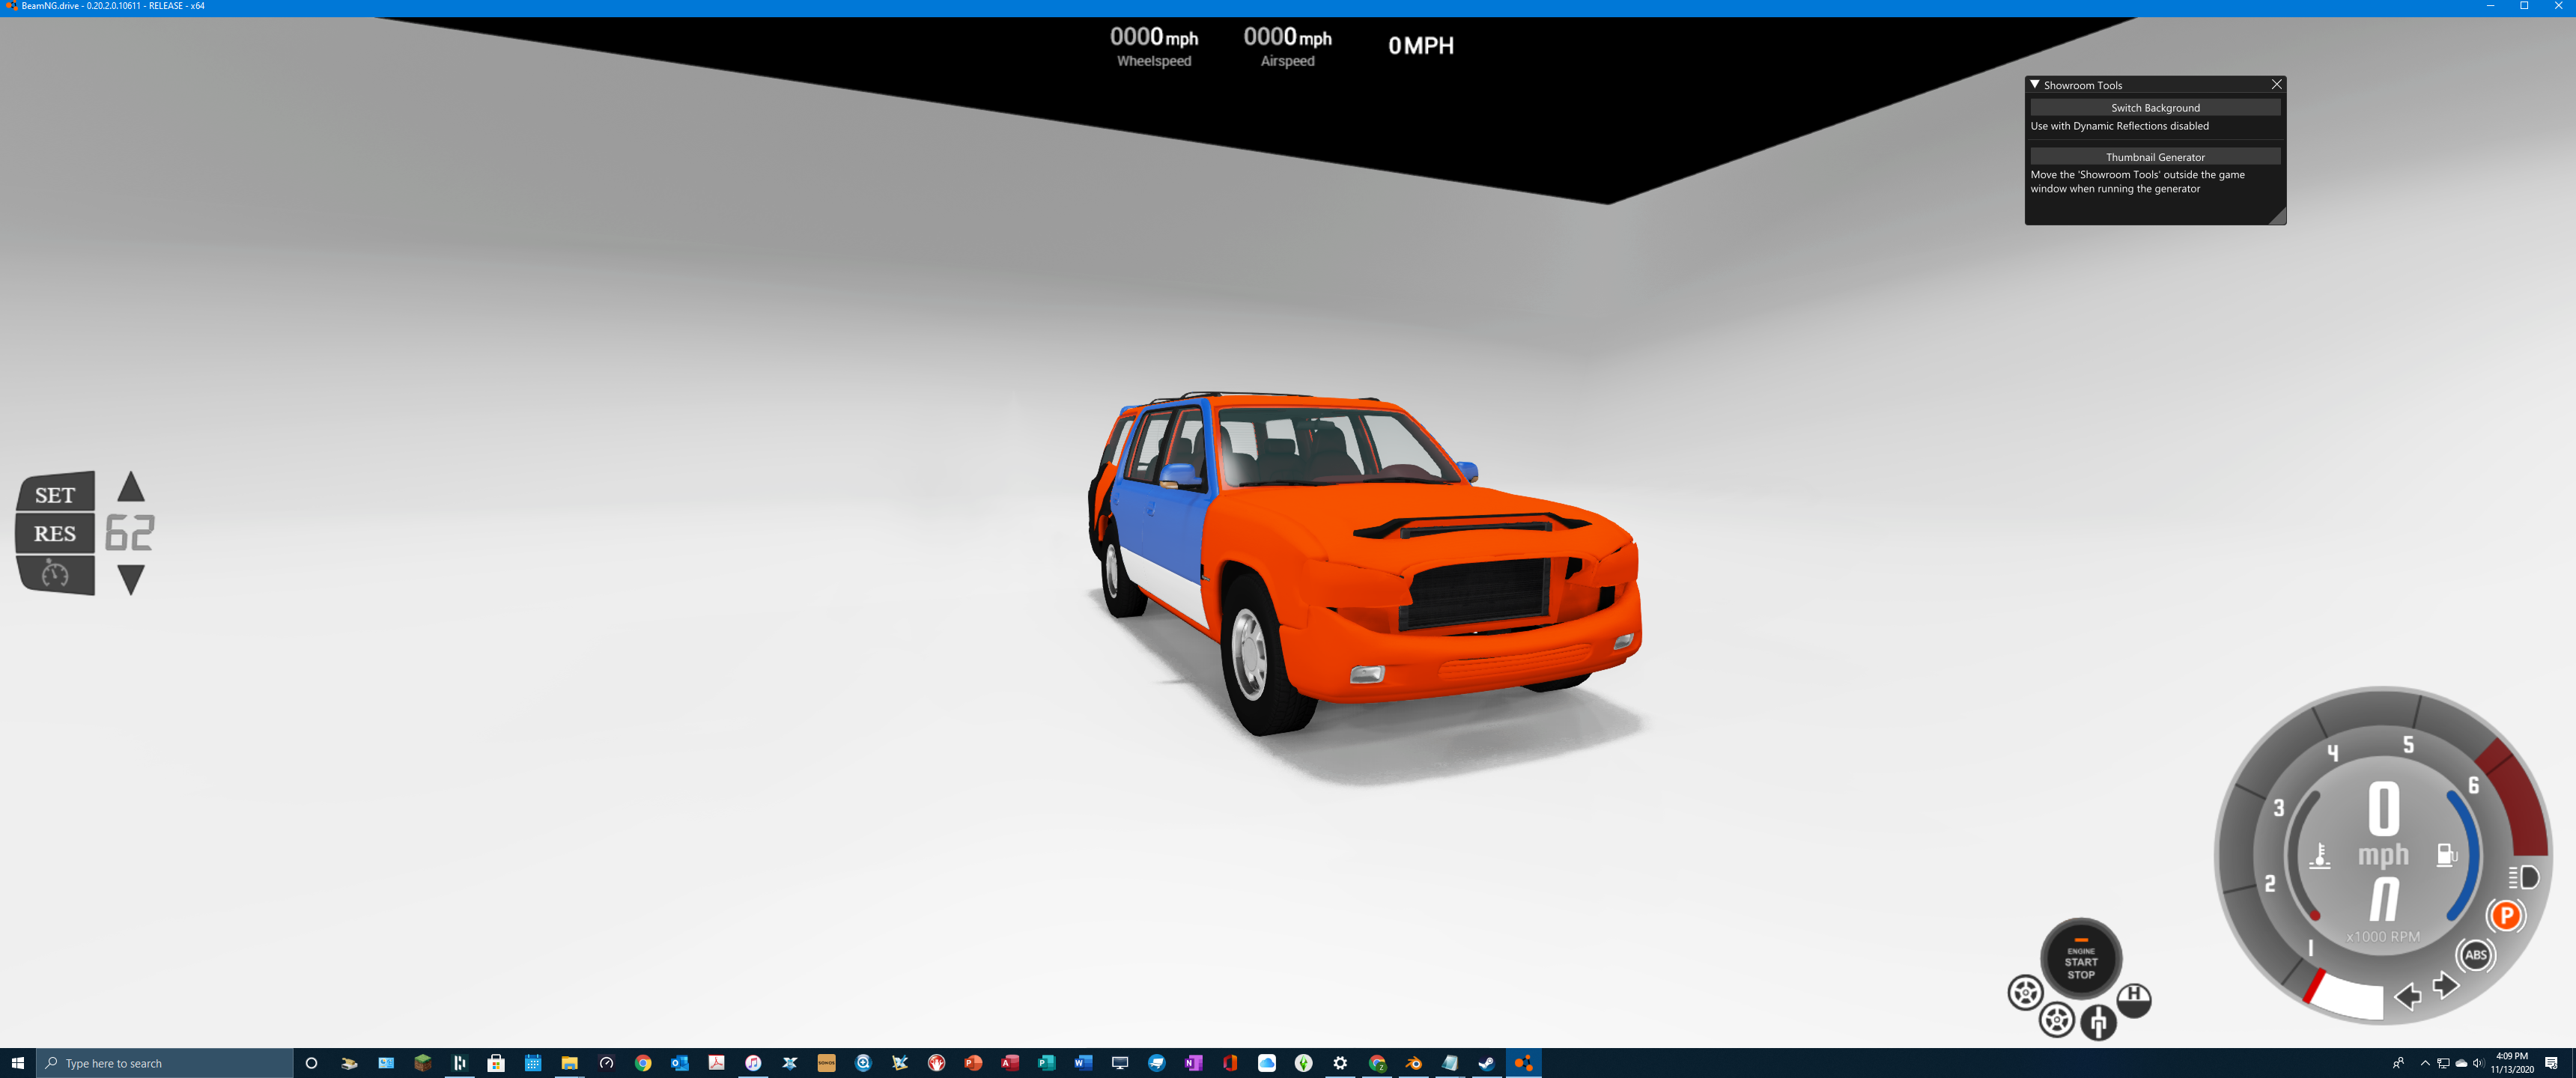Click the fuel pump gauge icon

[x=2446, y=855]
